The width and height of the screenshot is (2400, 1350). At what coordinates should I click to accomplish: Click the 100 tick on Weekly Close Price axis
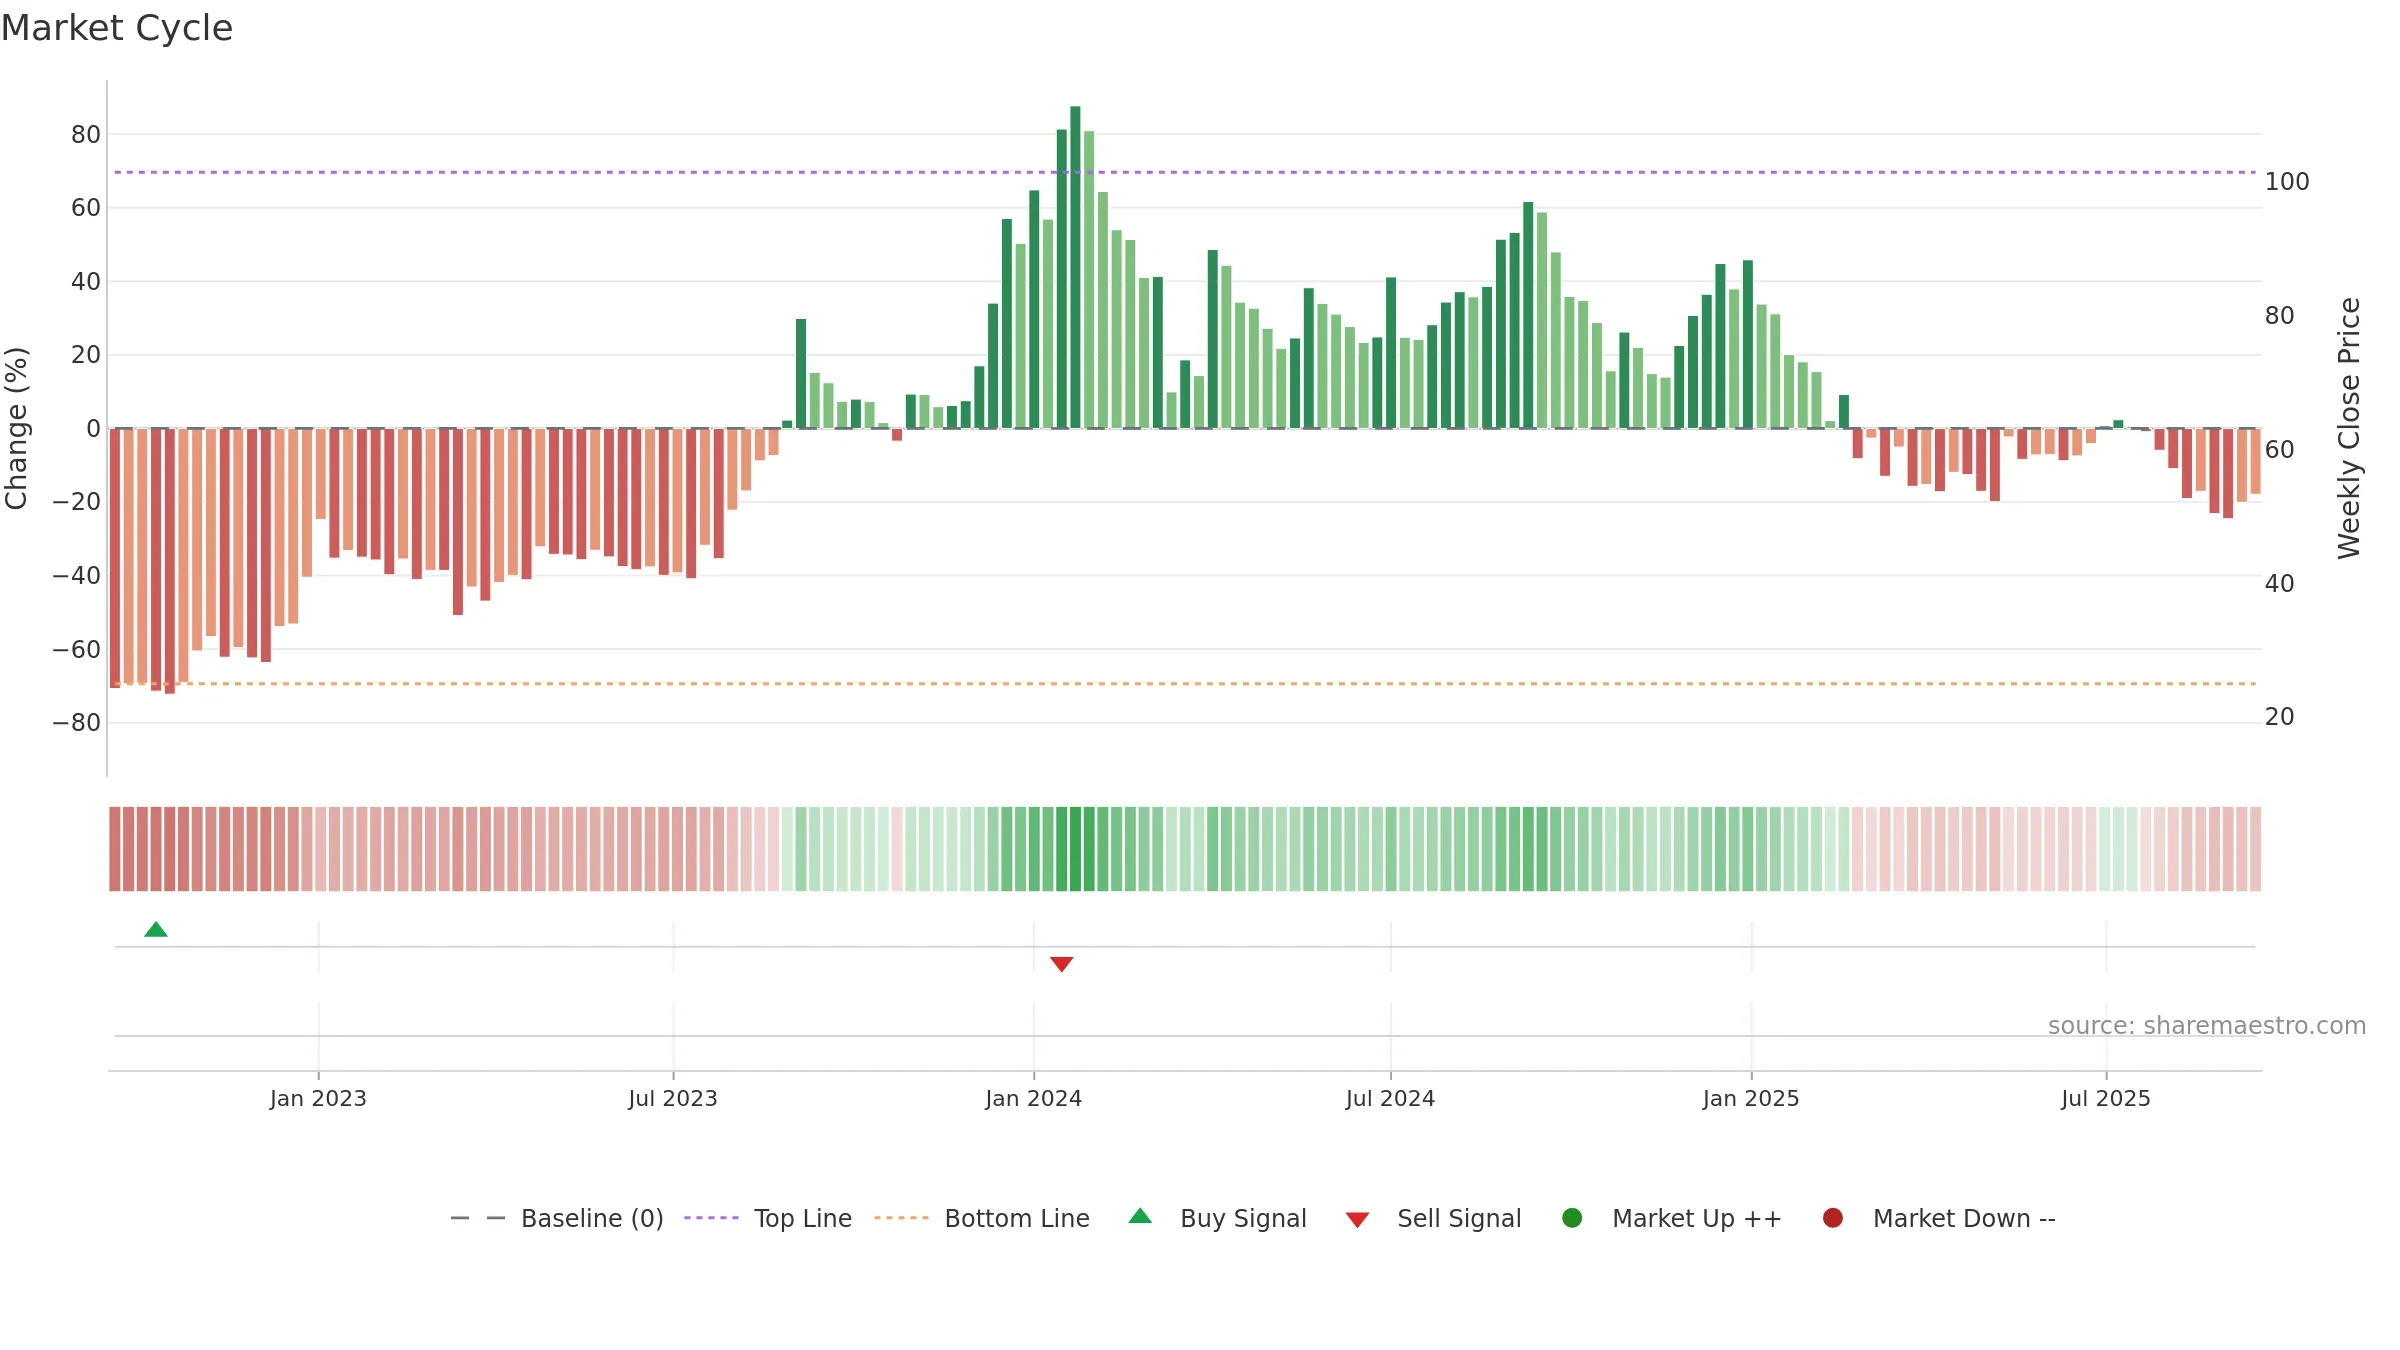(x=2287, y=182)
